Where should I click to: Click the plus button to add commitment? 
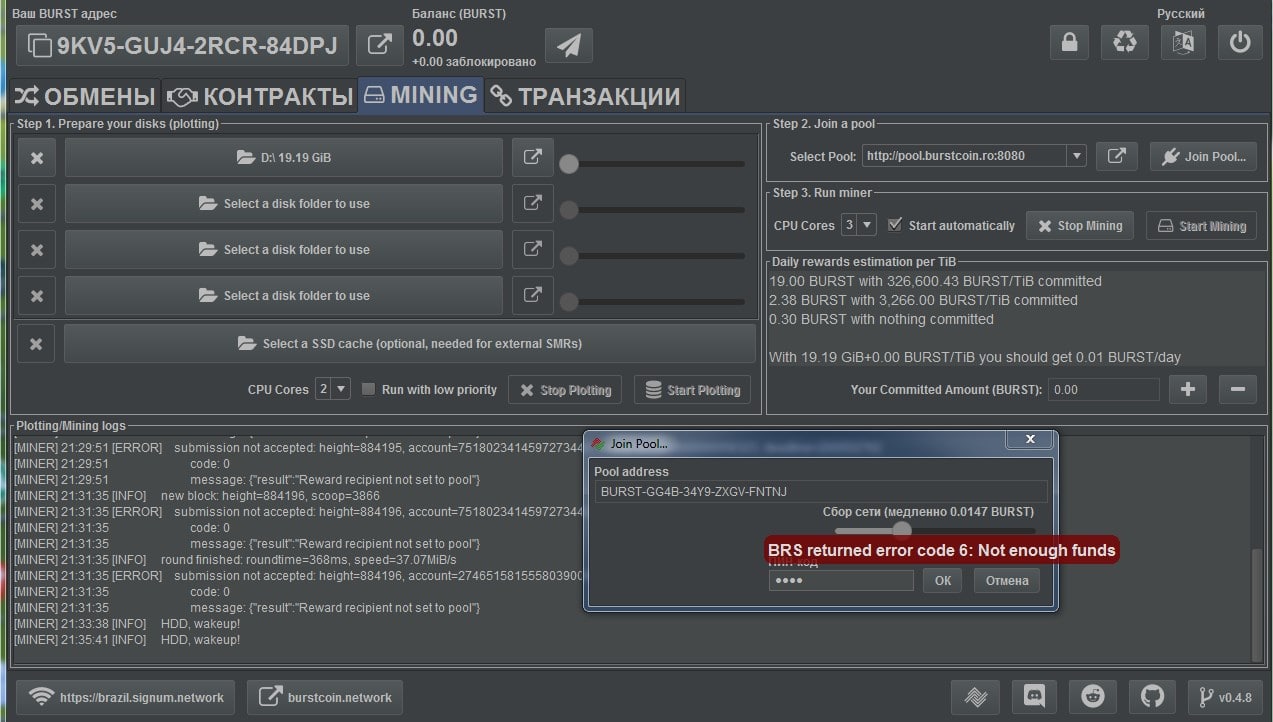1187,389
